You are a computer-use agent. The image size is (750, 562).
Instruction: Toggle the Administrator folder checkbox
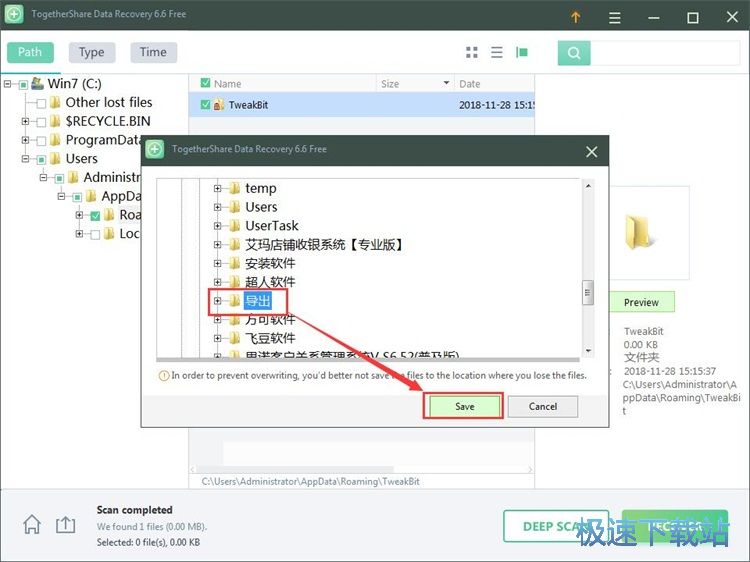59,178
